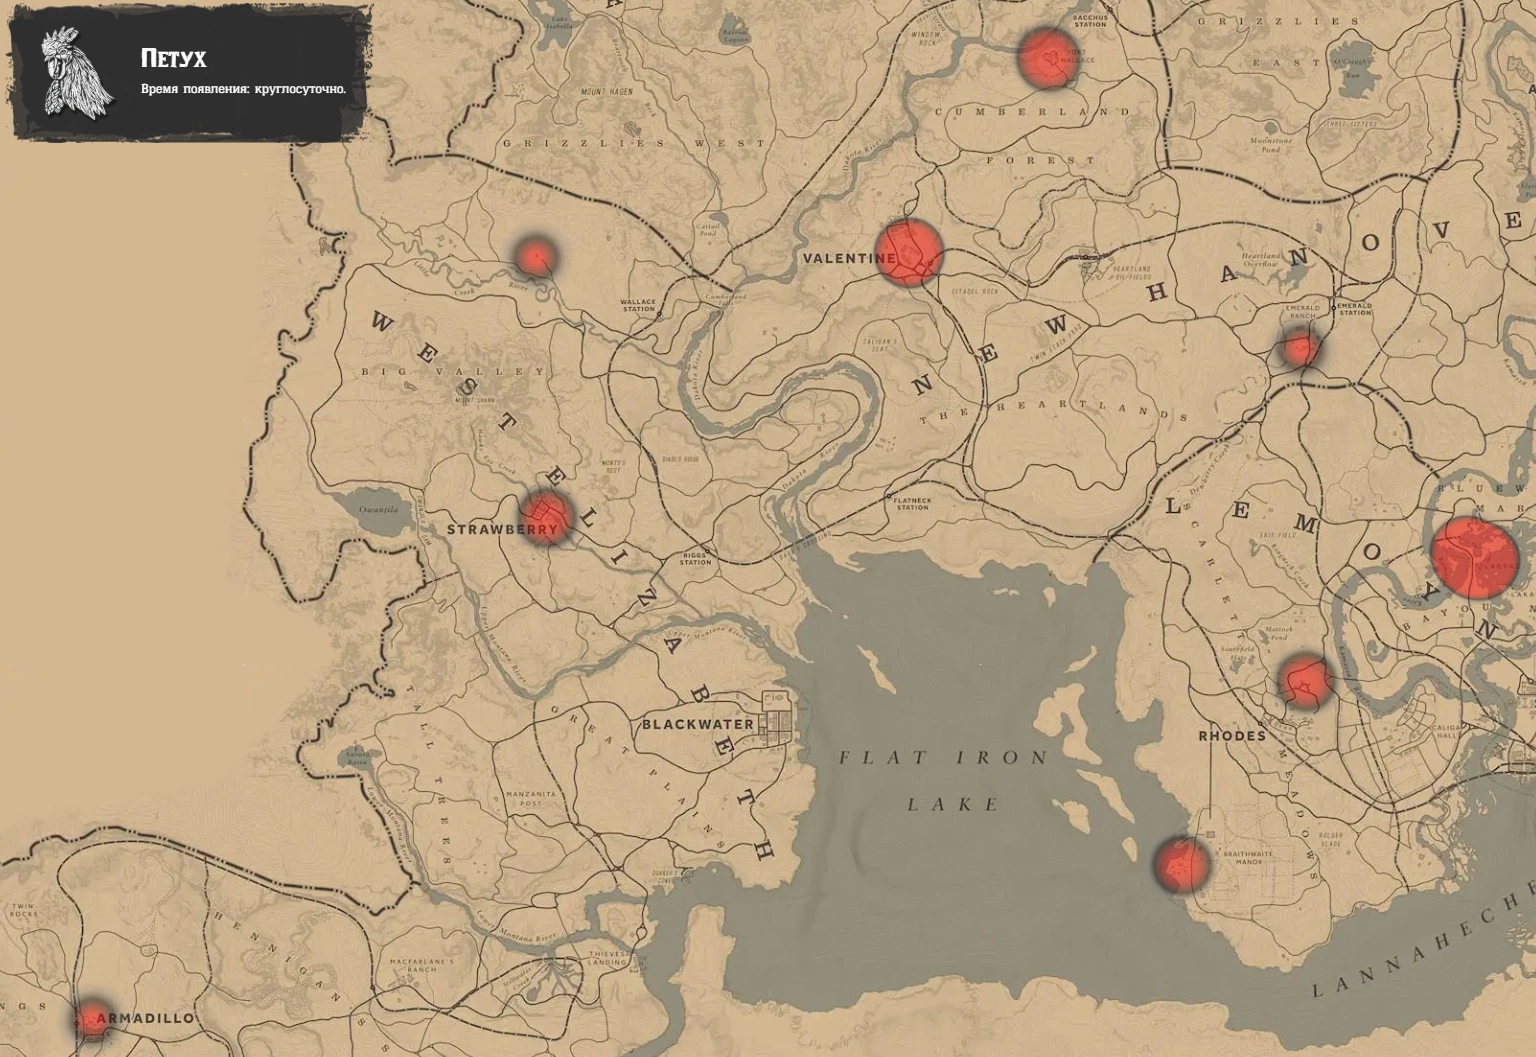Click the Moonstone Pond label
Image resolution: width=1536 pixels, height=1057 pixels.
1270,146
